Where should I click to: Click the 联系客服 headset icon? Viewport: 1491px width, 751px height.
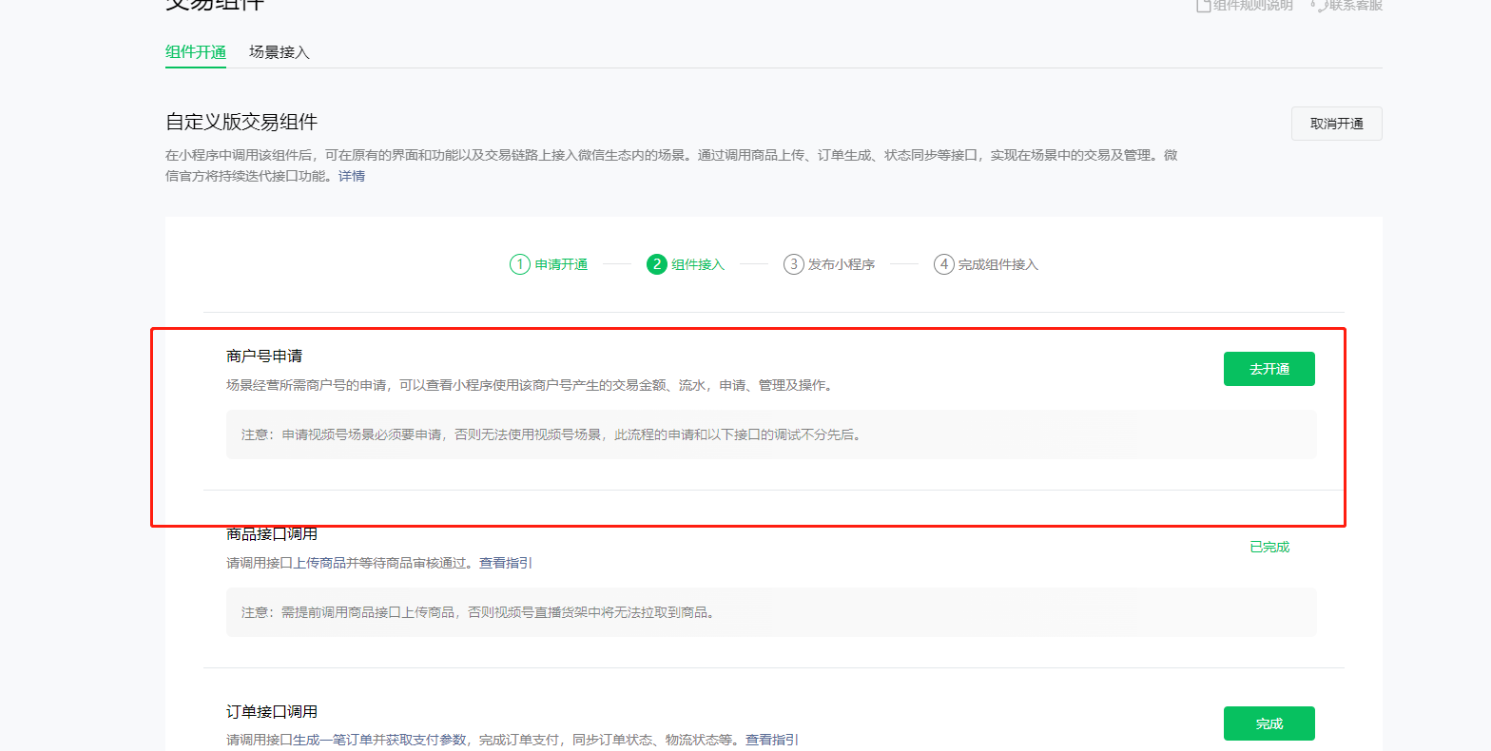(1316, 5)
